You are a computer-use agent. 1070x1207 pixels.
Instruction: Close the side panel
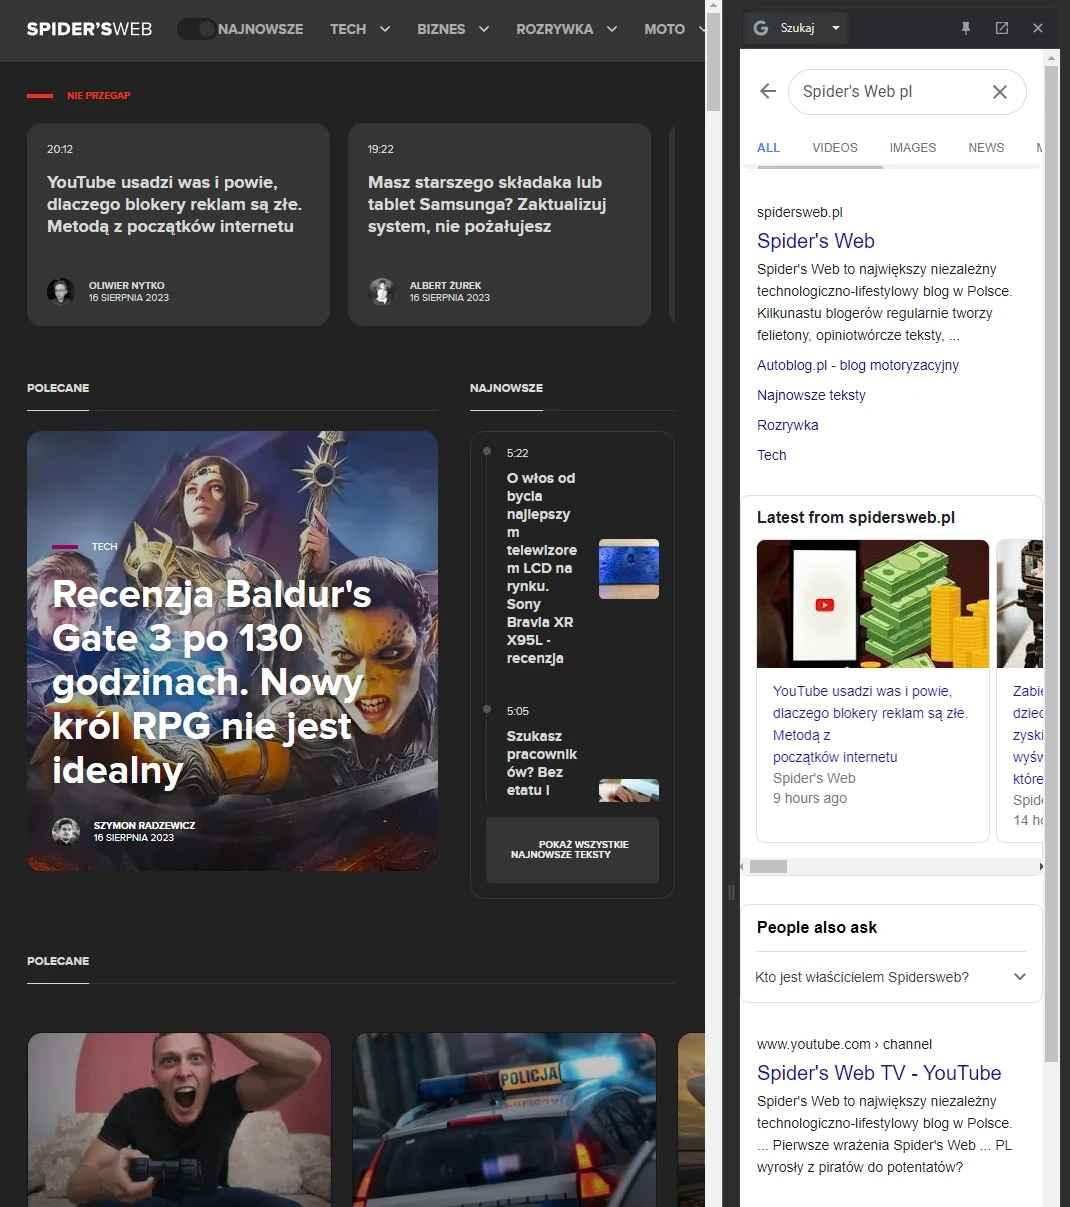click(x=1038, y=28)
